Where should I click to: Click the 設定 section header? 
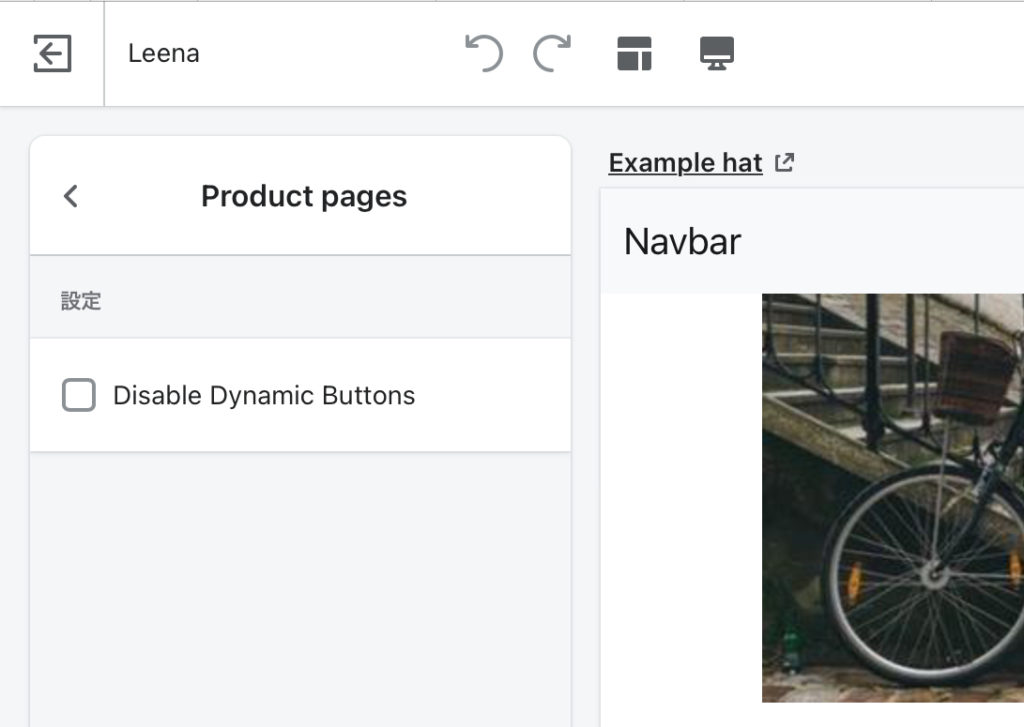click(81, 301)
